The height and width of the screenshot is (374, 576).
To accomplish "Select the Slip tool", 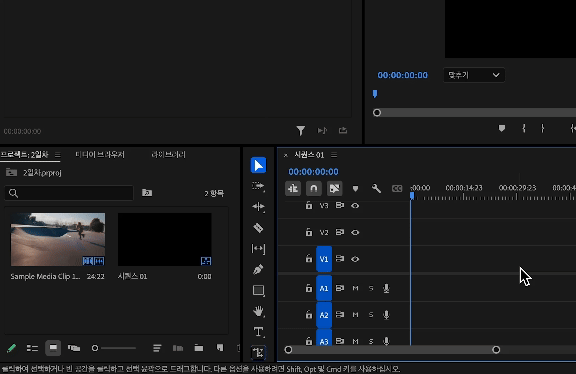I will click(x=258, y=249).
